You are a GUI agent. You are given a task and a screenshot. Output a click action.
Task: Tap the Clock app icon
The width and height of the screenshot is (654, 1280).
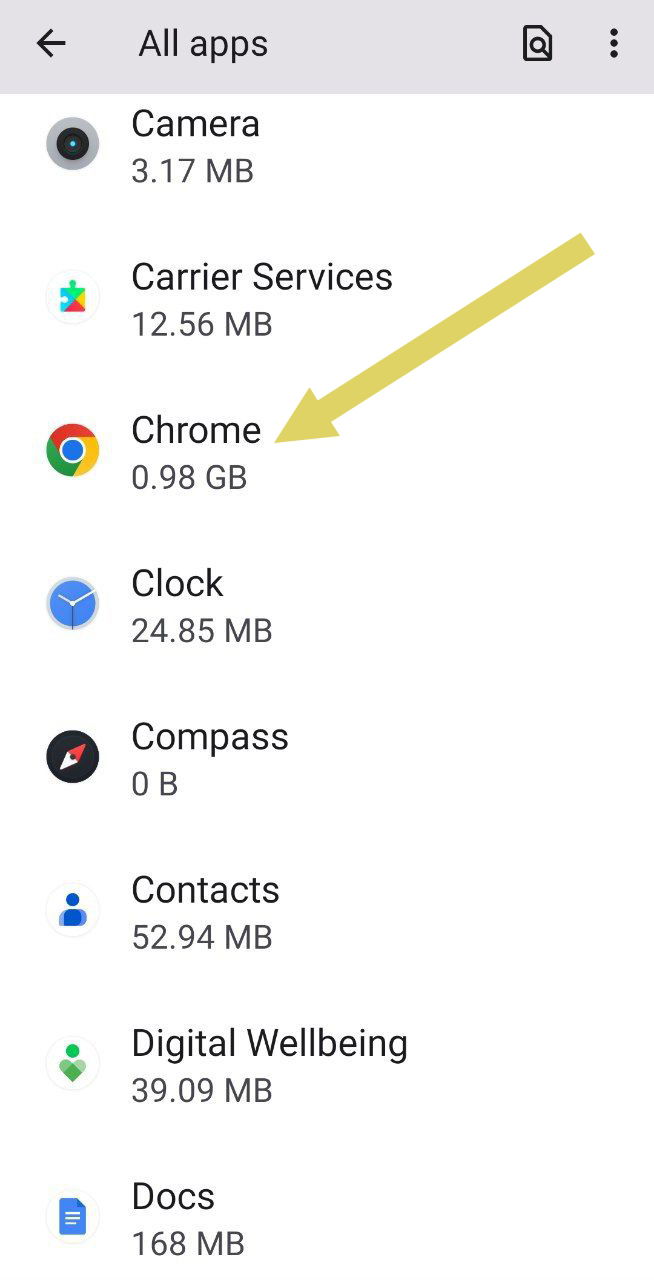72,603
